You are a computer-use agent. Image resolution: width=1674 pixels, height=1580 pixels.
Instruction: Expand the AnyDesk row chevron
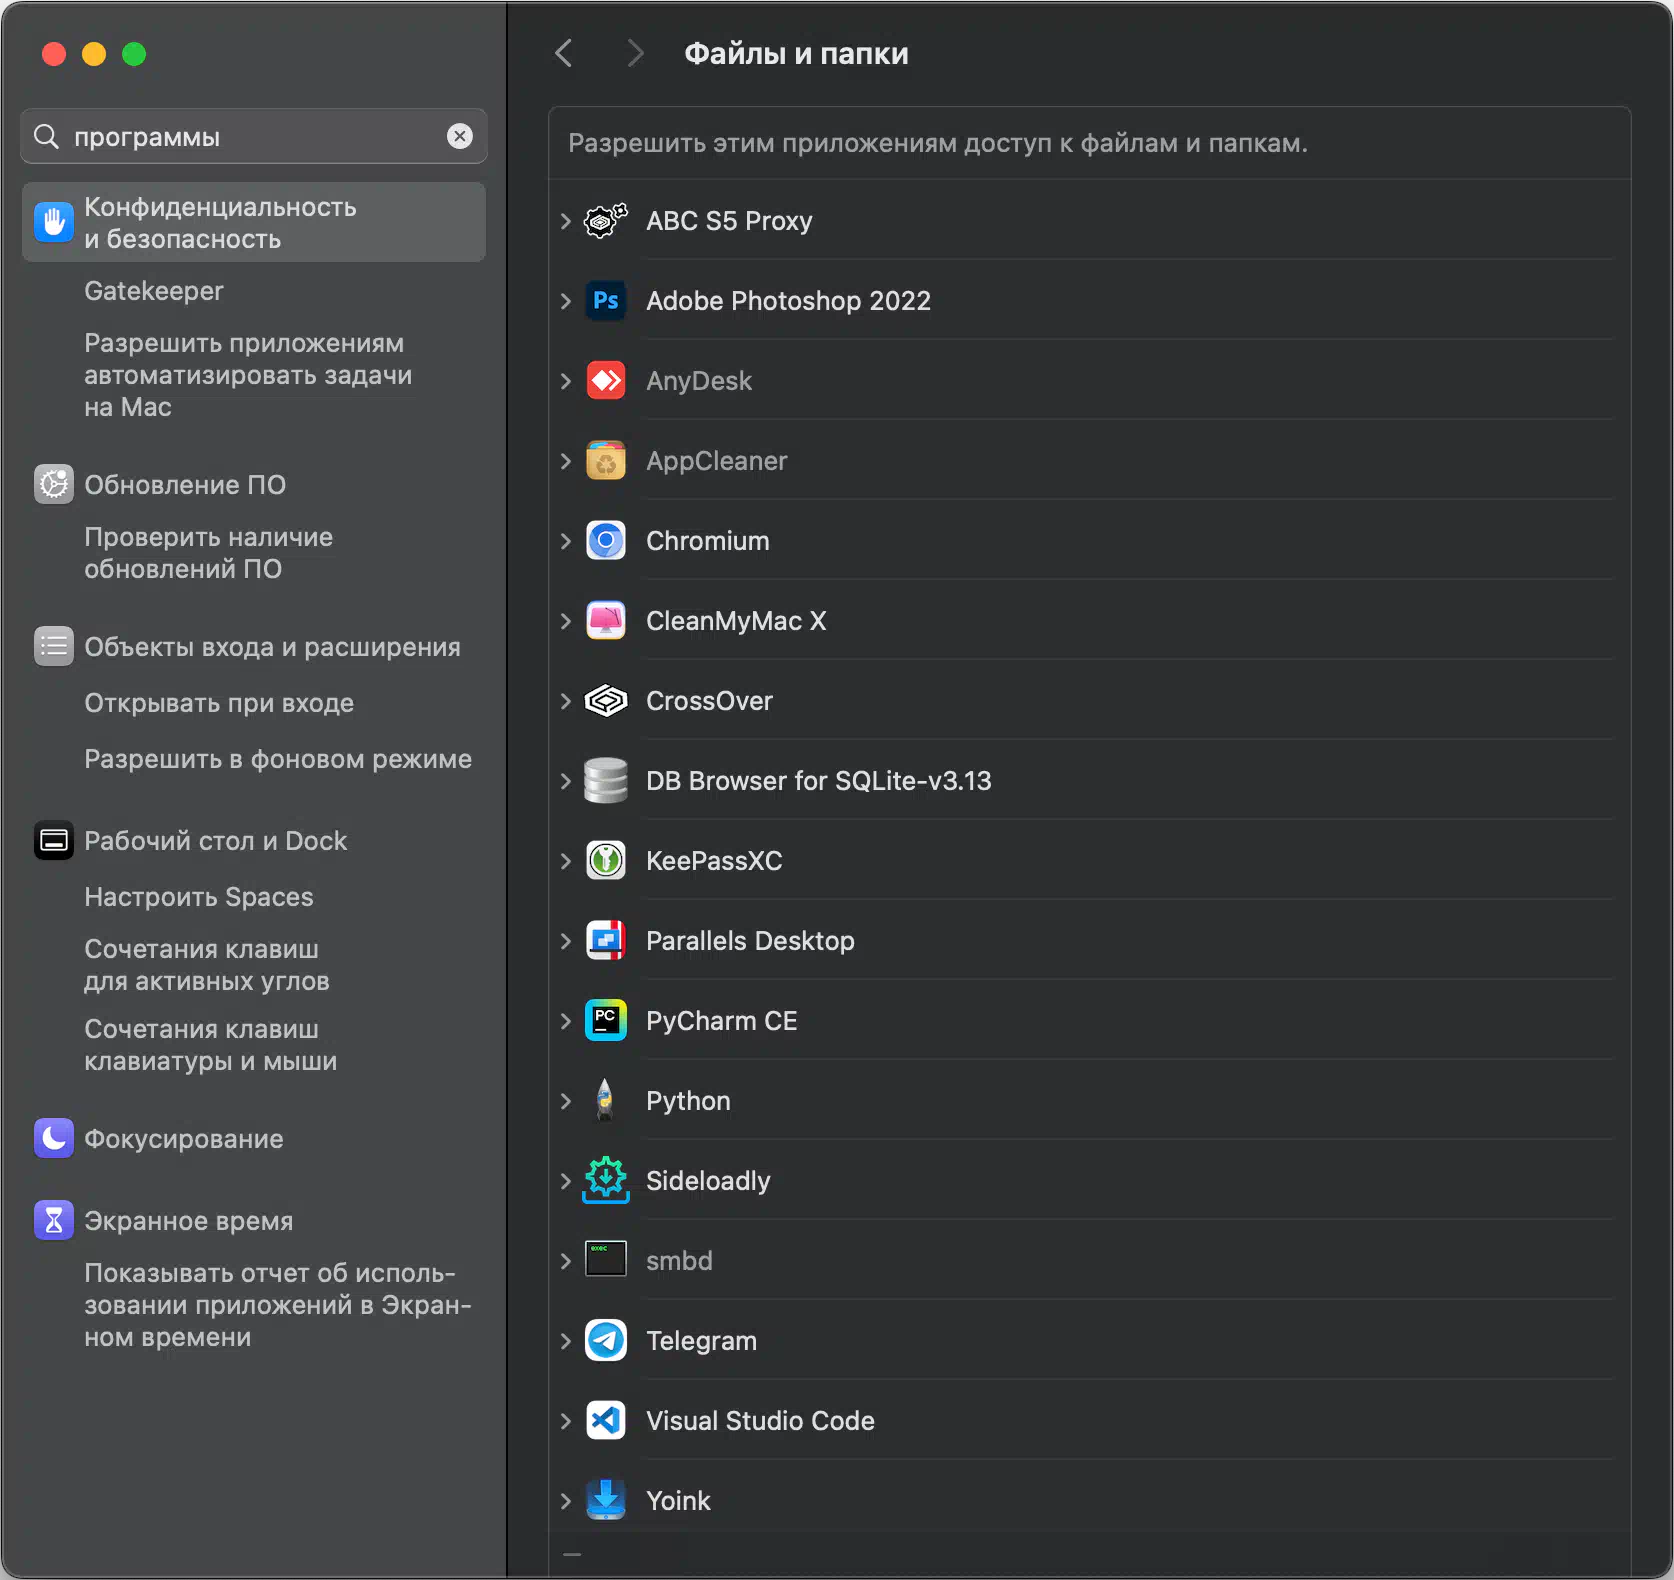click(566, 380)
